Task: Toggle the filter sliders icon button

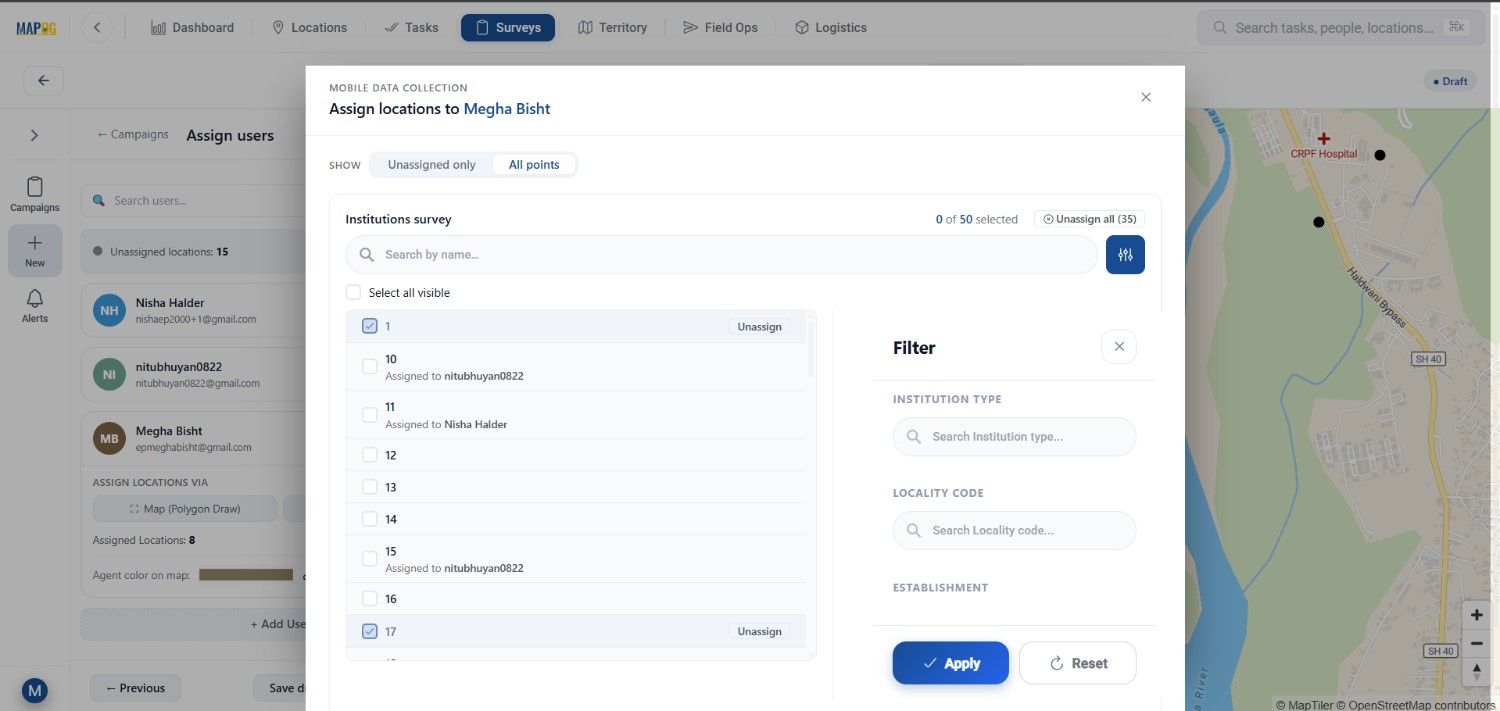Action: [1125, 255]
